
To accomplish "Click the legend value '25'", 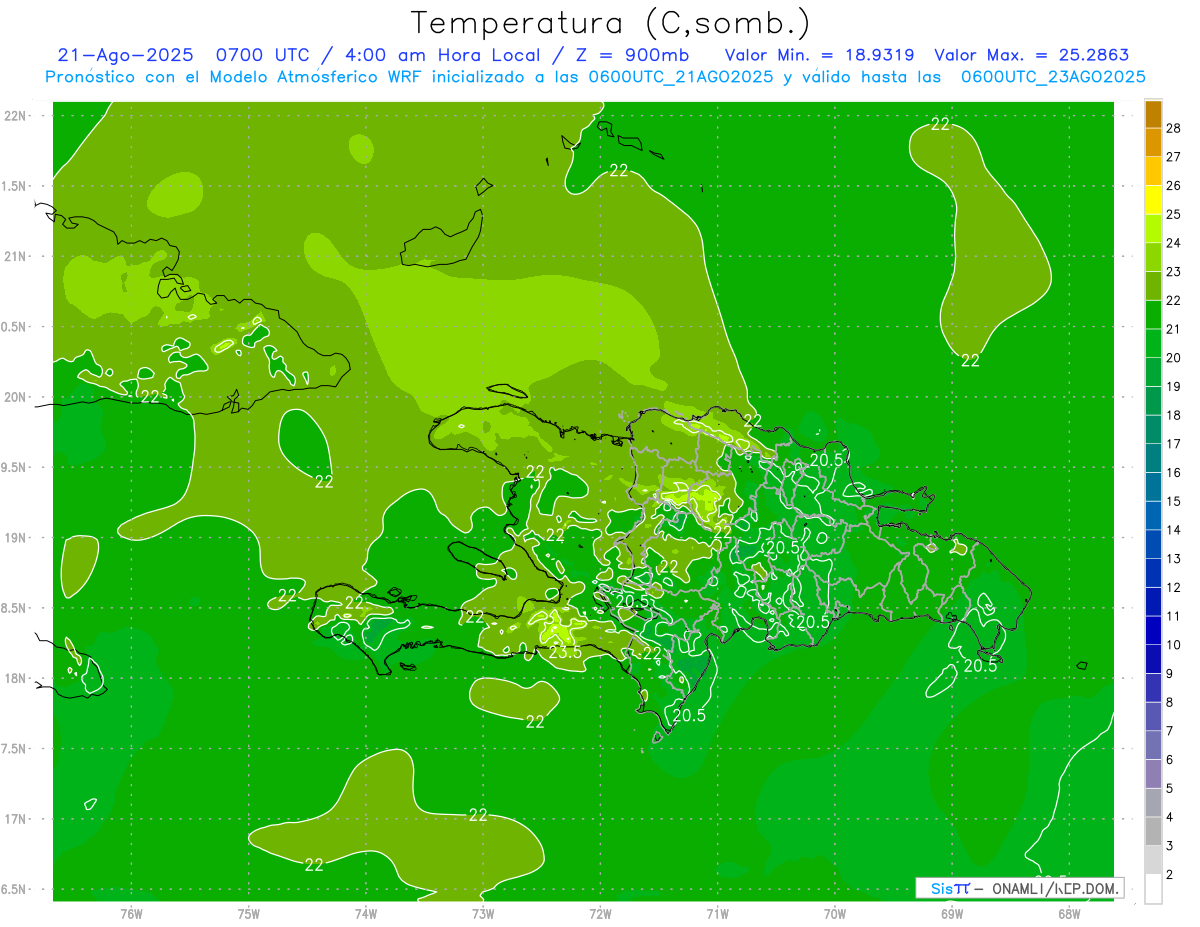I will tap(1174, 214).
